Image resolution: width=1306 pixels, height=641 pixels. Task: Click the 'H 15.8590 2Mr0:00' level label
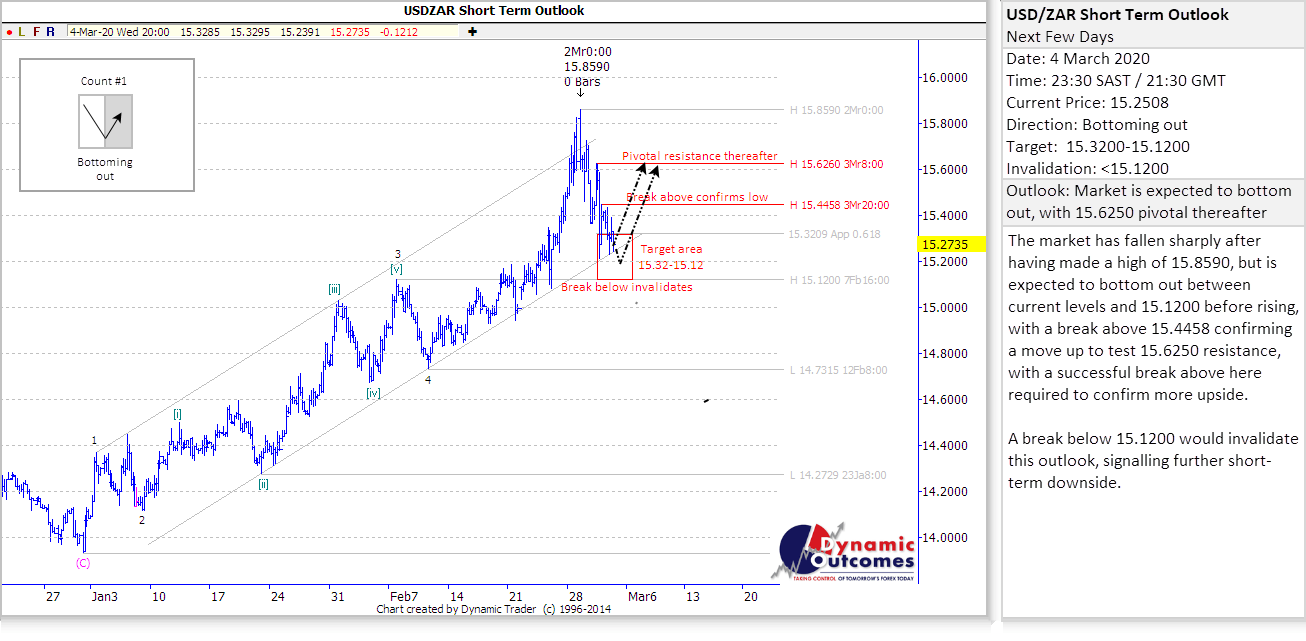[838, 110]
